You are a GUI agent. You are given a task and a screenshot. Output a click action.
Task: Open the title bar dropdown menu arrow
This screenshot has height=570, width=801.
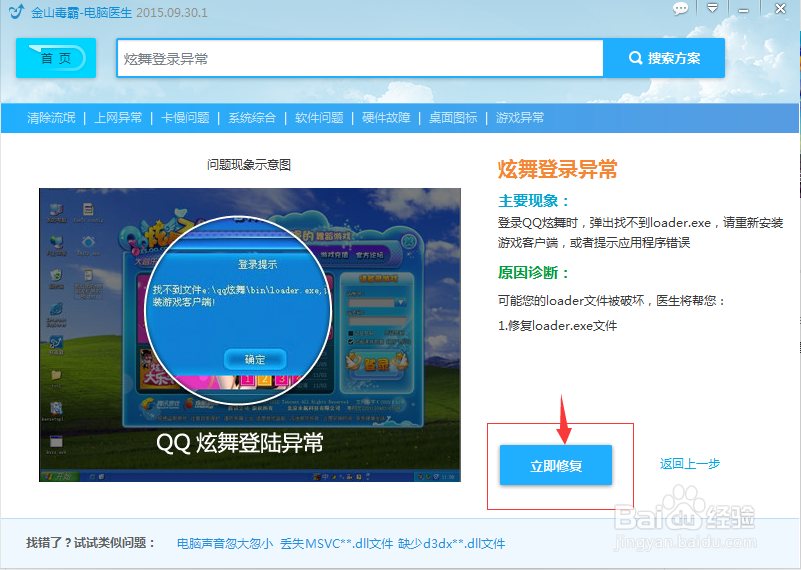(x=712, y=8)
